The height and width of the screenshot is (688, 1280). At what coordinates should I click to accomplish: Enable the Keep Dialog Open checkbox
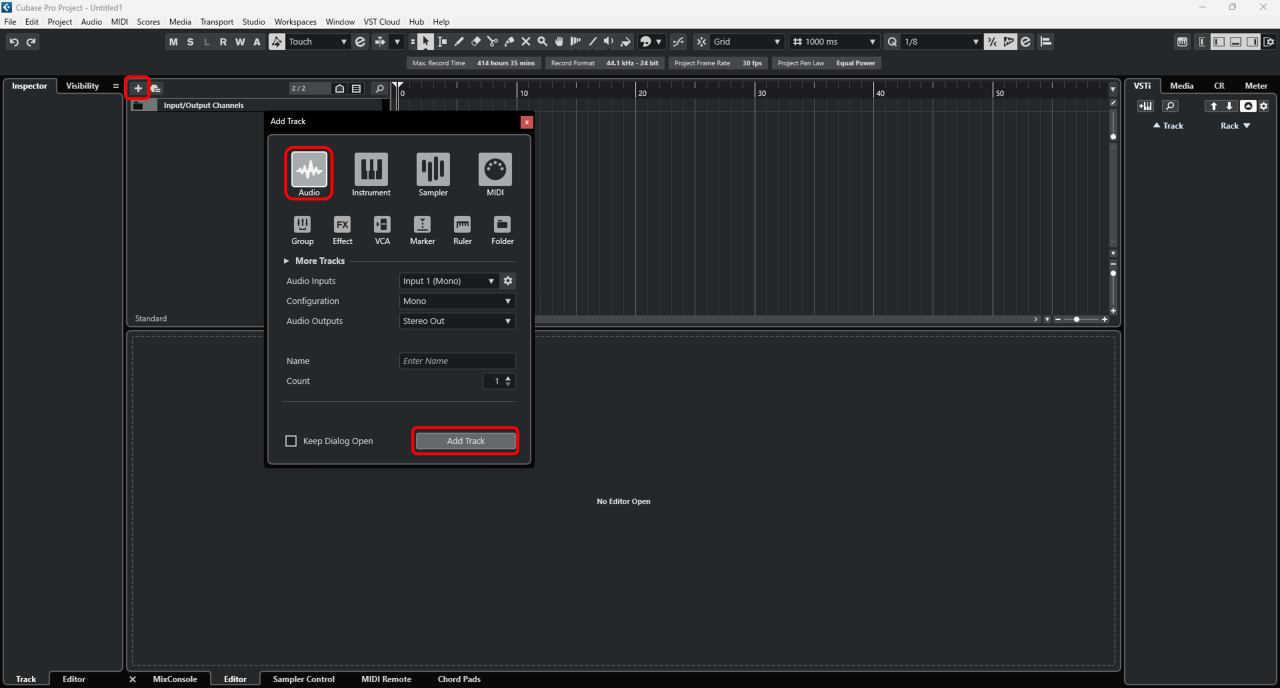(x=292, y=441)
